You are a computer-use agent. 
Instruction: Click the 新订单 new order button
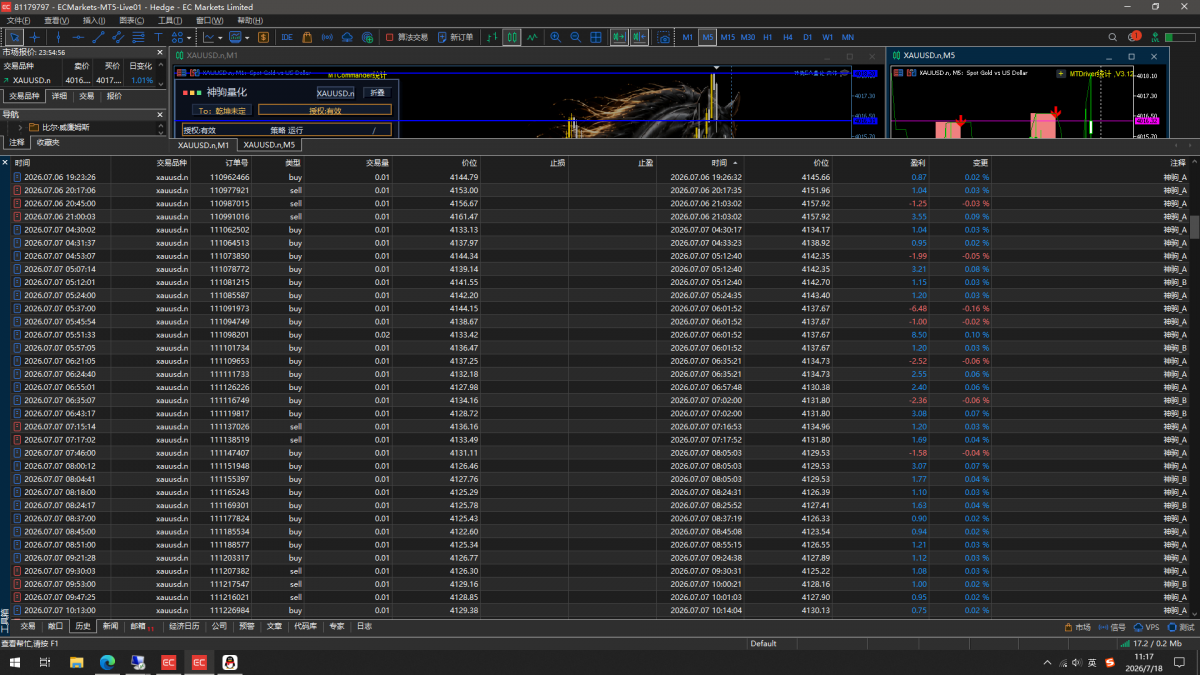click(x=455, y=37)
